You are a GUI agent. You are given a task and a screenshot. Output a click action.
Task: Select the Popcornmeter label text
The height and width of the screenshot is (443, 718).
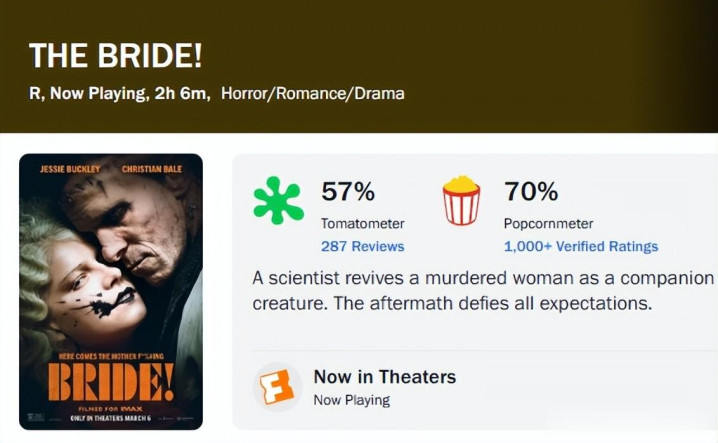tap(549, 223)
